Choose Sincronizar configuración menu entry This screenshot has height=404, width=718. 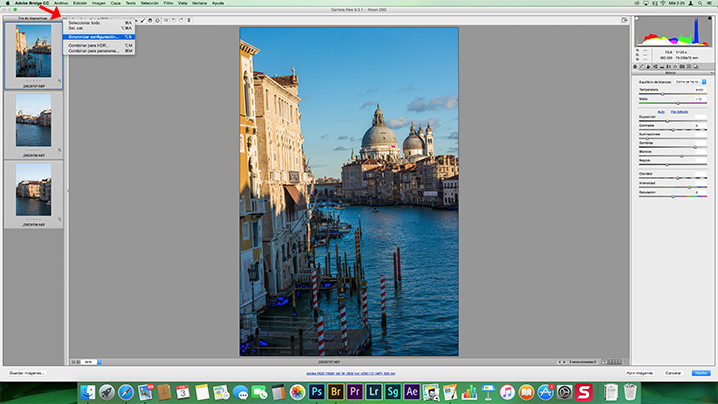coord(99,37)
